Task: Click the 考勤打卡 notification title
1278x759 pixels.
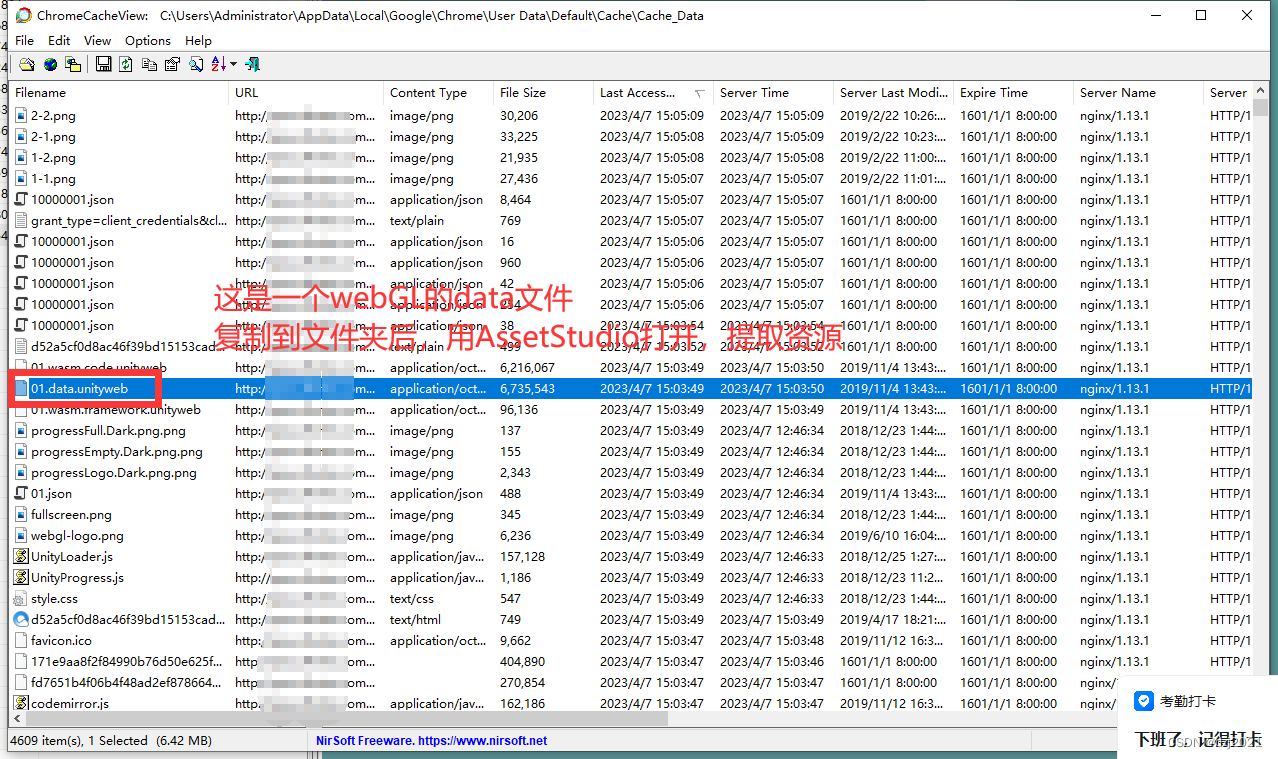Action: coord(1188,702)
